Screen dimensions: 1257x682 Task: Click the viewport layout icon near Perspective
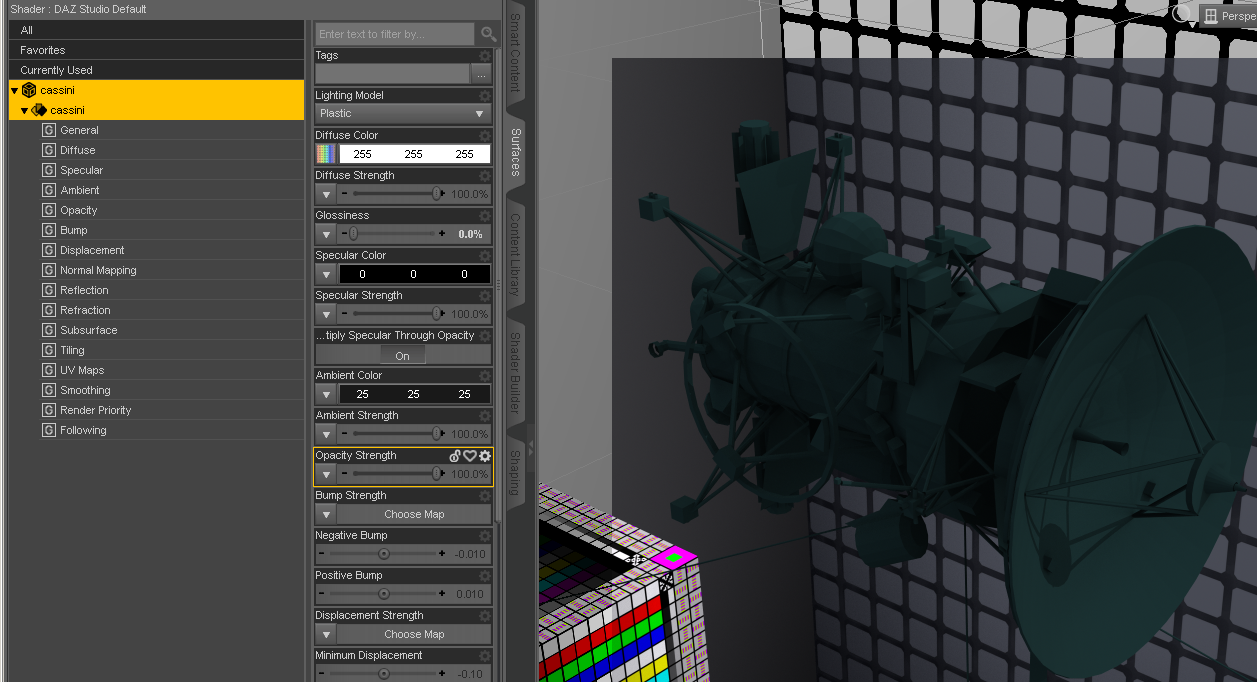coord(1210,16)
